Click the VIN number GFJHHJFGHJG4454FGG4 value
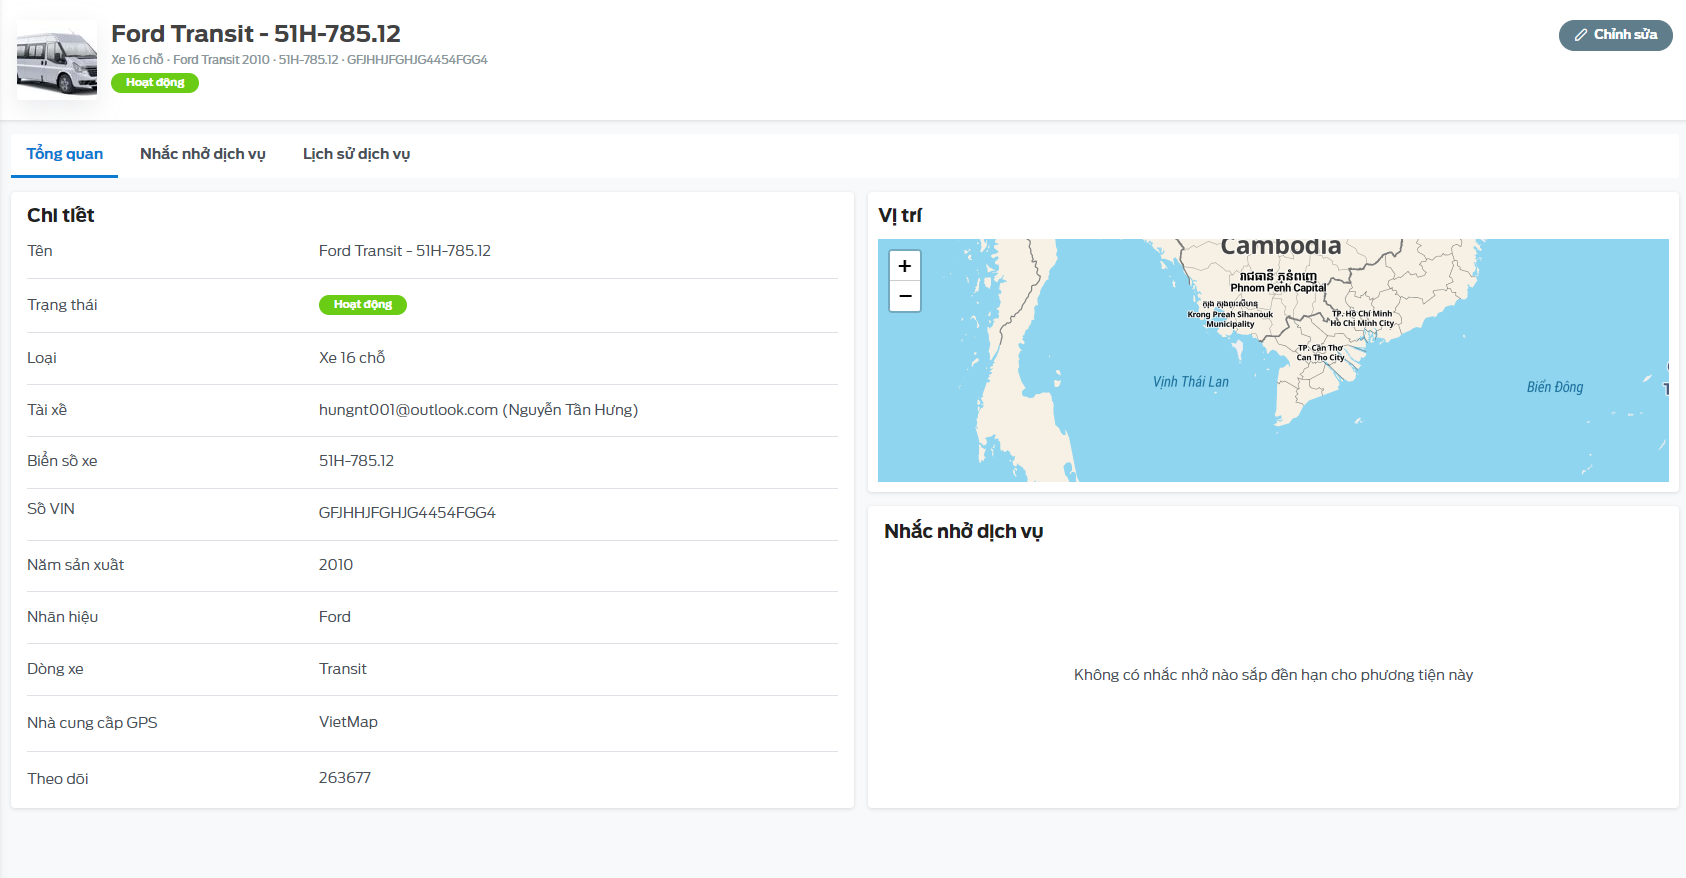This screenshot has height=878, width=1686. click(x=407, y=513)
